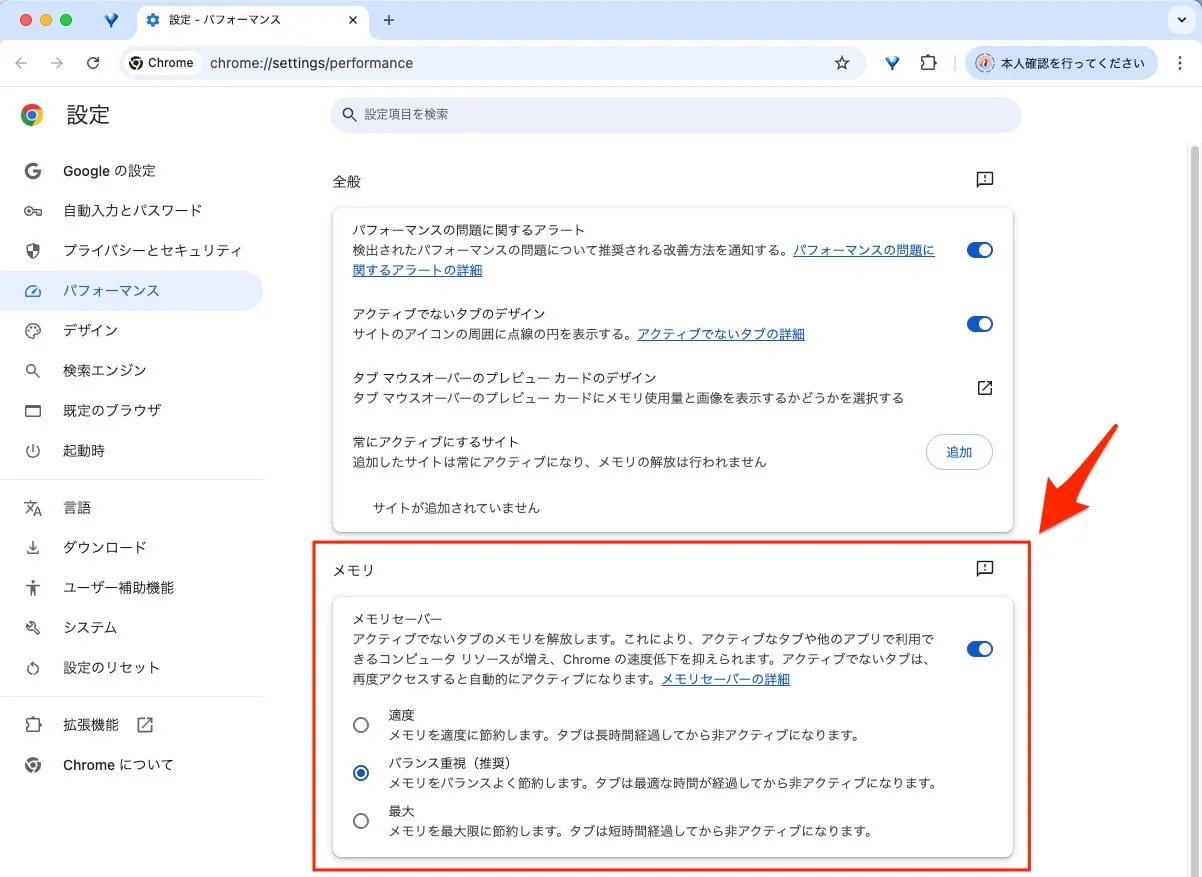Reload the page with the refresh icon

[93, 63]
